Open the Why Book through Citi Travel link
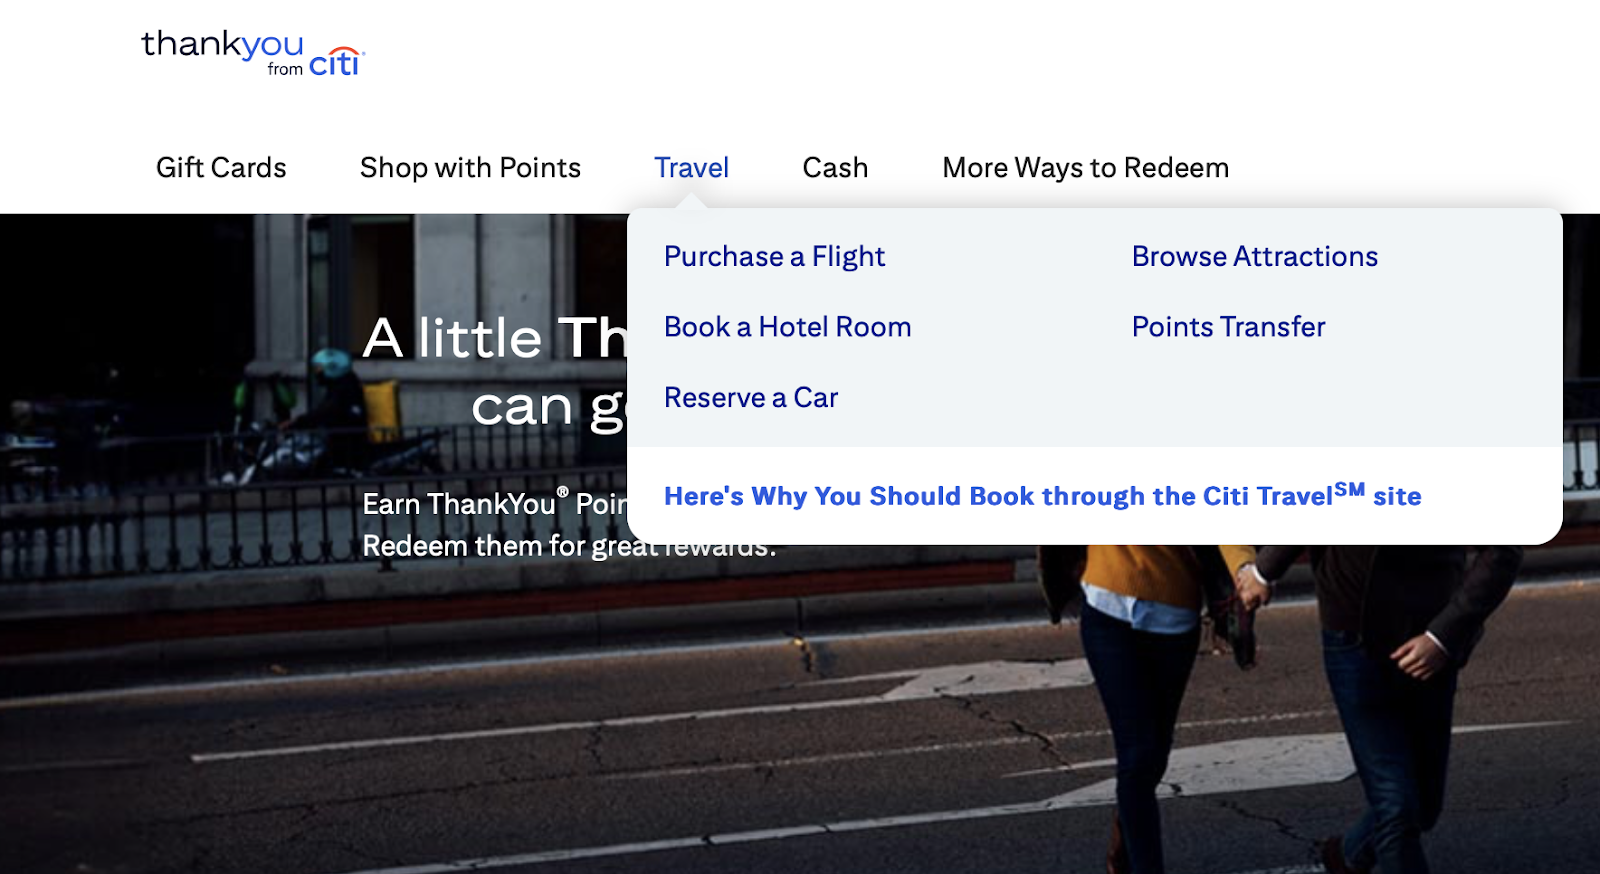Screen dimensions: 1600x874 coord(1042,495)
